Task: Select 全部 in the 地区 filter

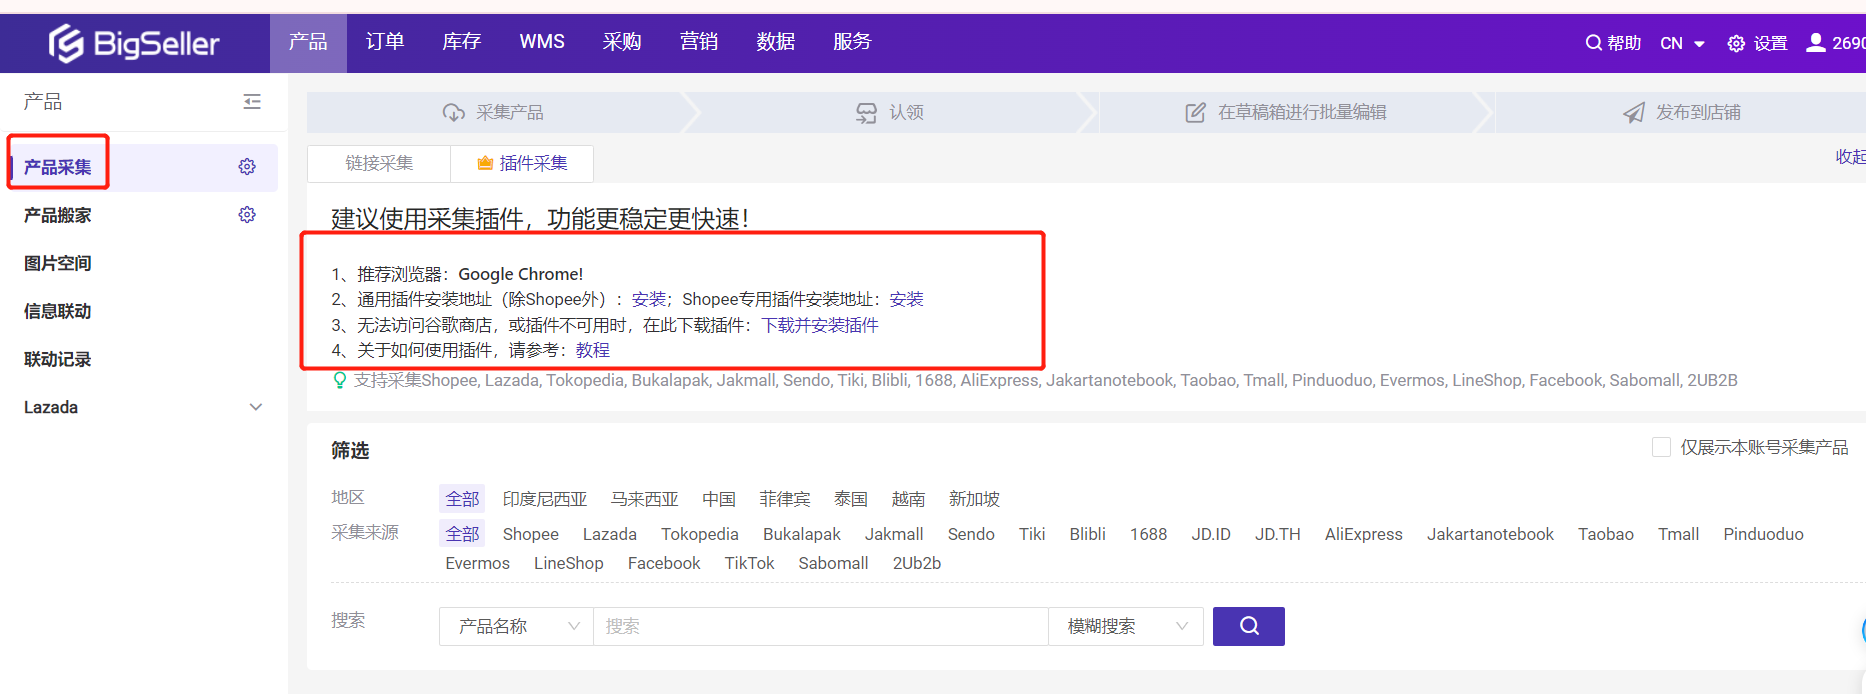Action: [x=462, y=499]
